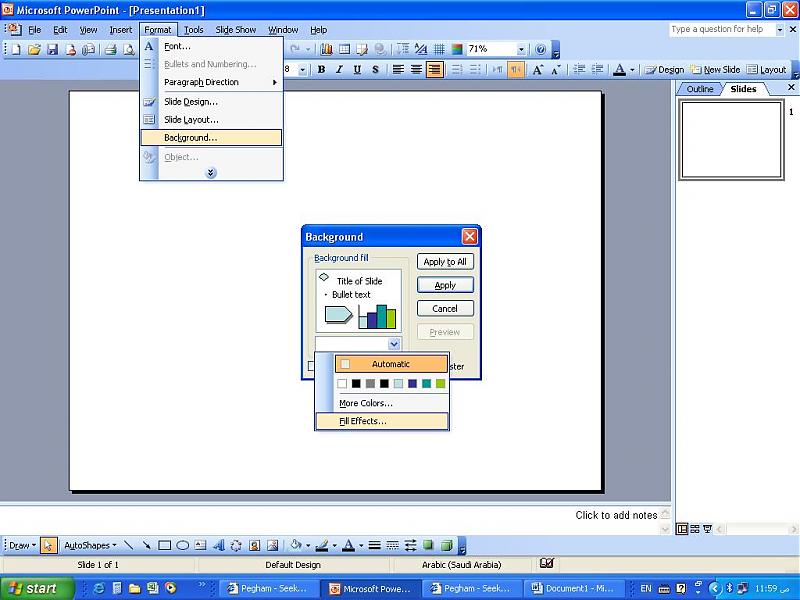Open the Design task pane button
800x600 pixels.
pos(664,69)
